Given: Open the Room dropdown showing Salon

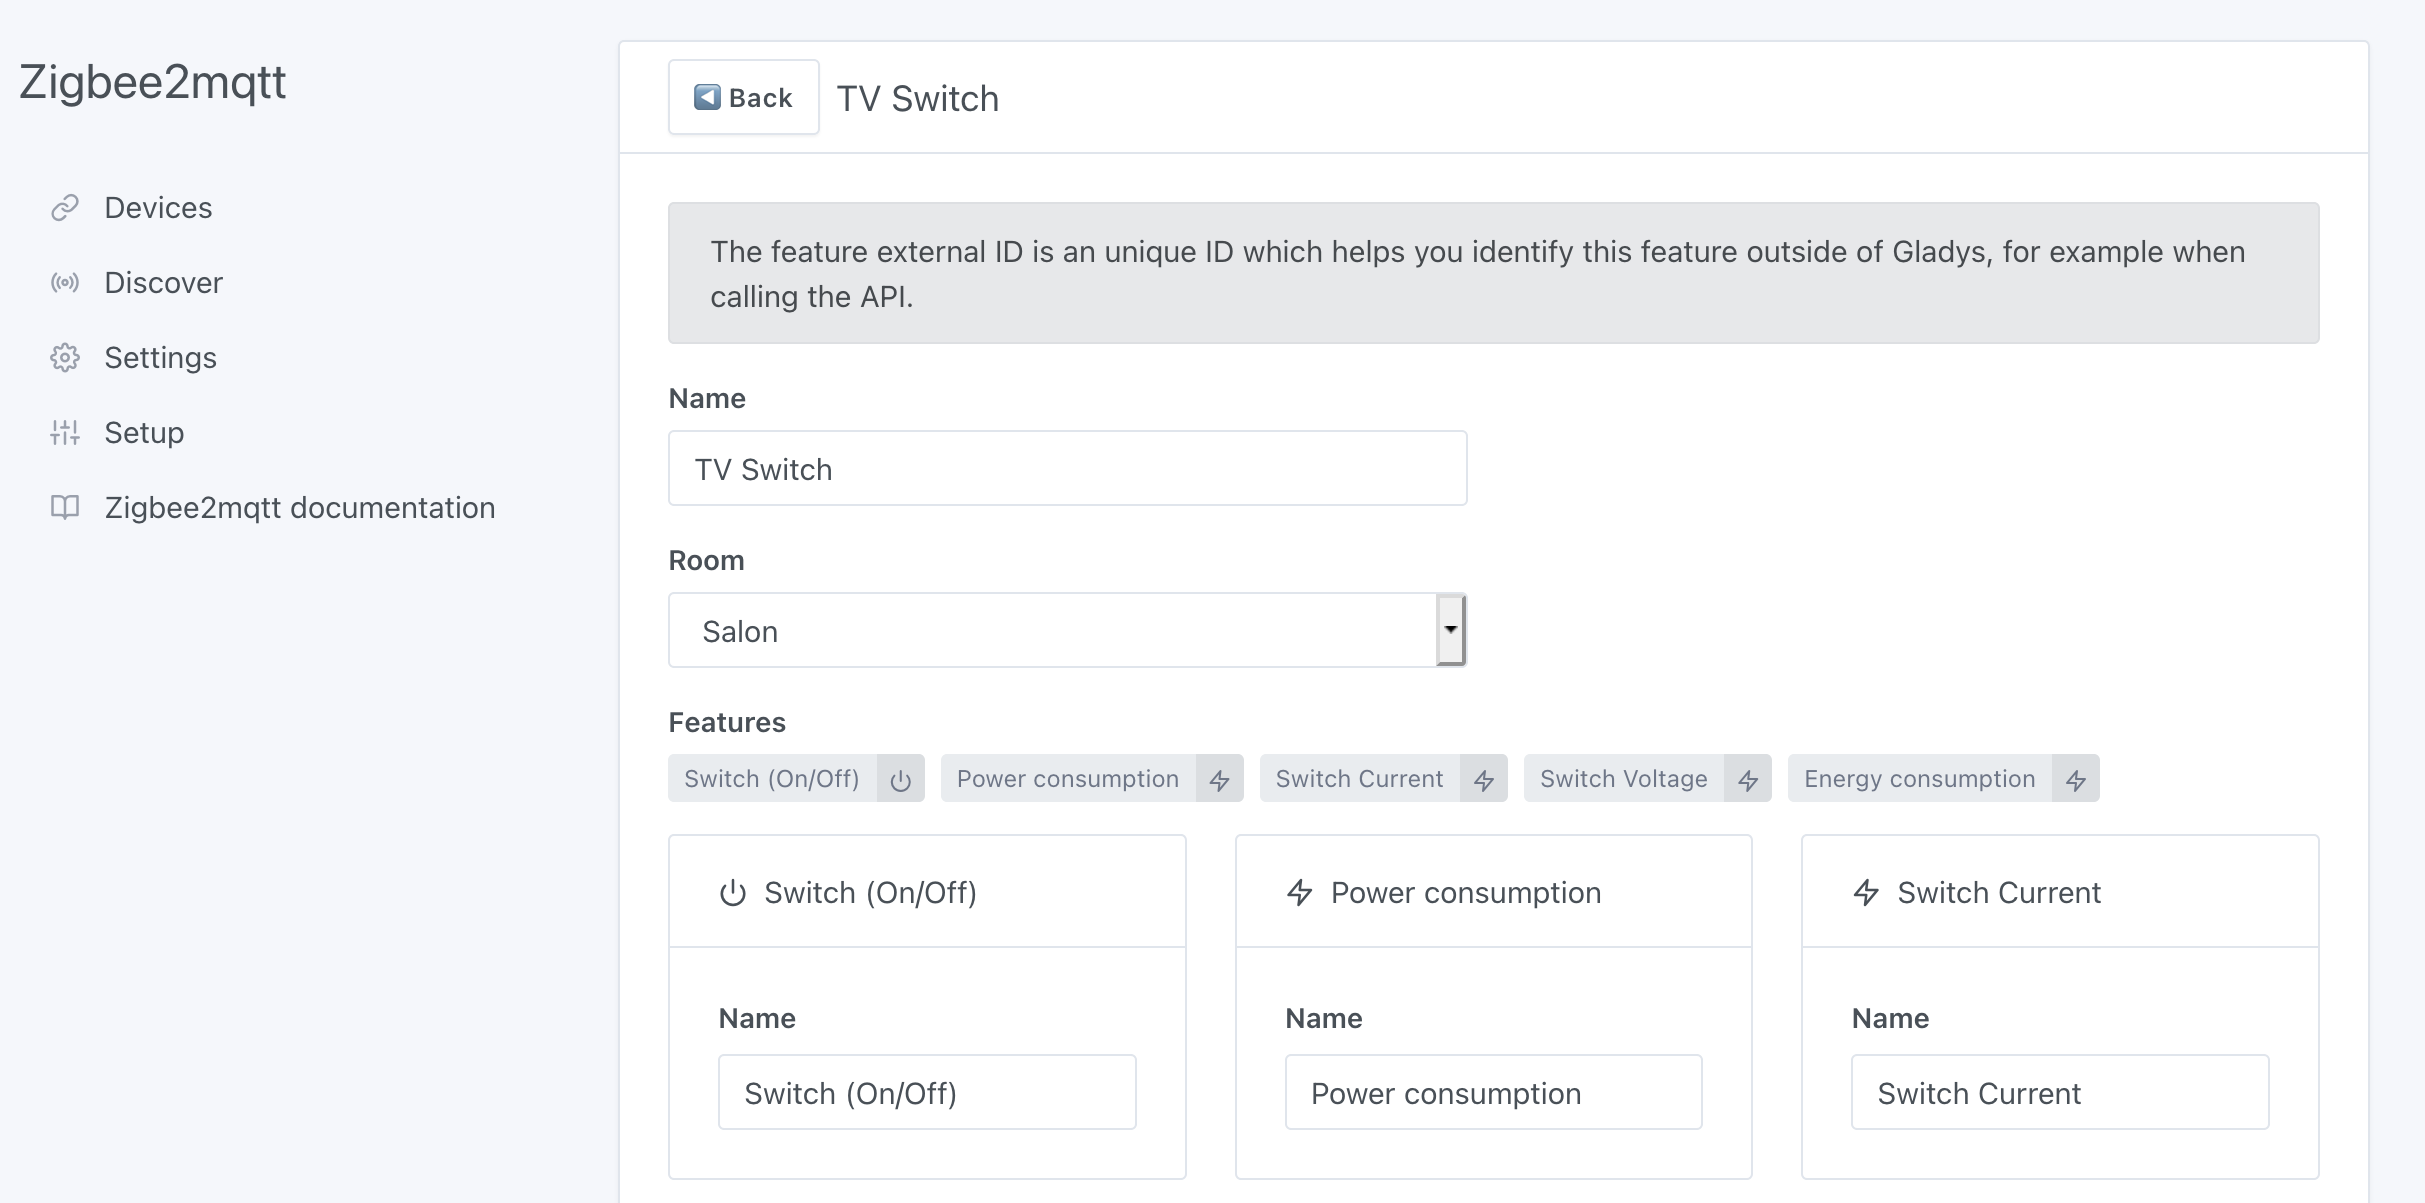Looking at the screenshot, I should (1067, 631).
